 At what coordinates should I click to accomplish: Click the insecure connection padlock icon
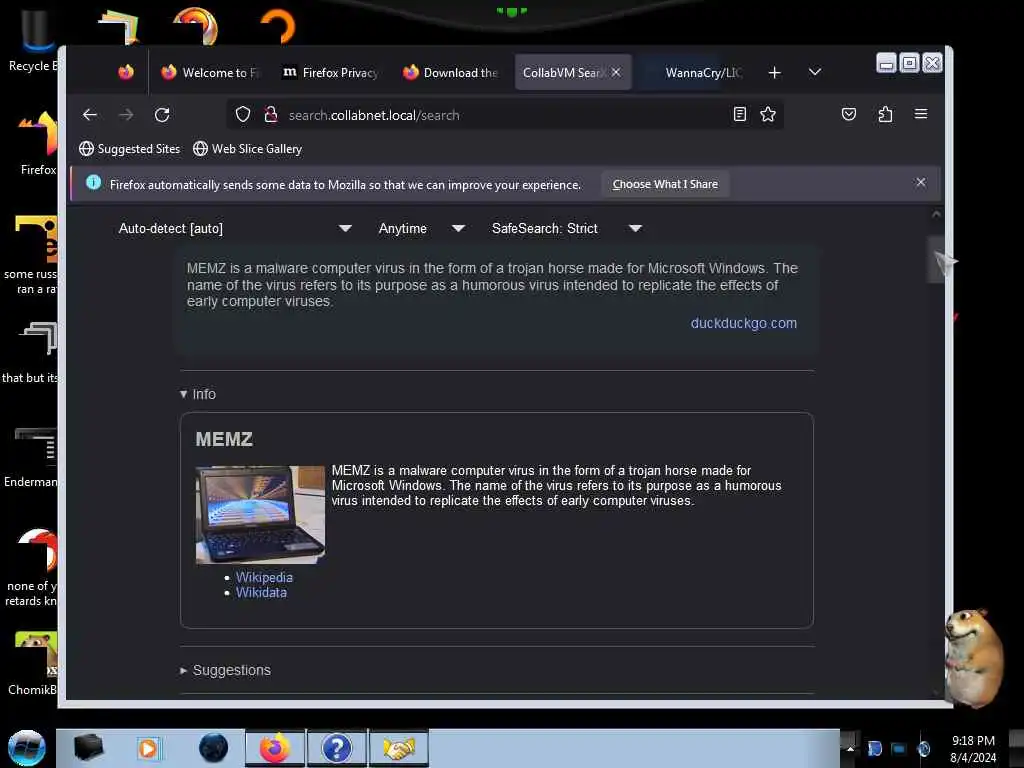(x=270, y=114)
